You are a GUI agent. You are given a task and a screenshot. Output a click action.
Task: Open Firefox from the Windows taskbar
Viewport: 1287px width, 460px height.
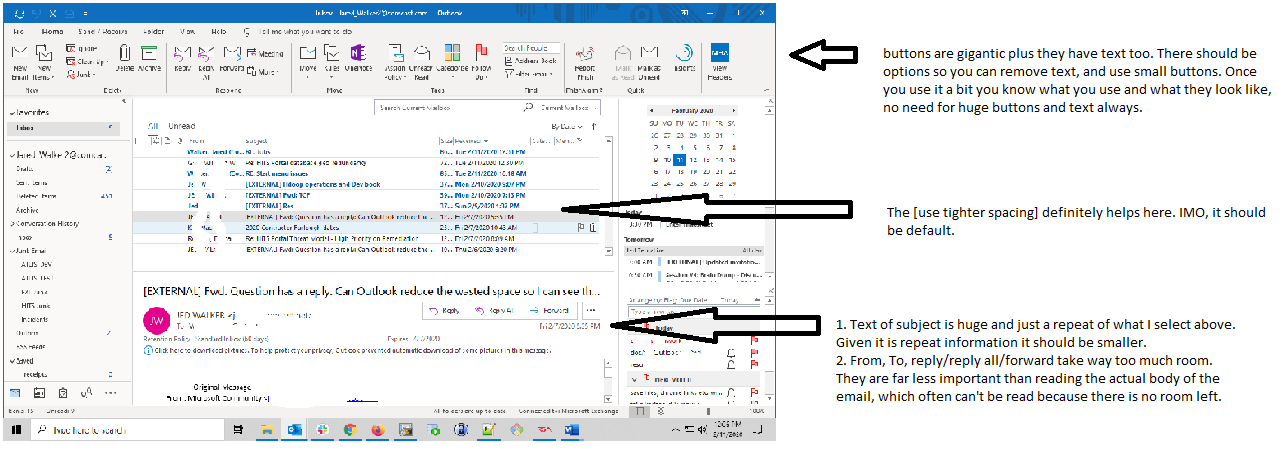[377, 429]
